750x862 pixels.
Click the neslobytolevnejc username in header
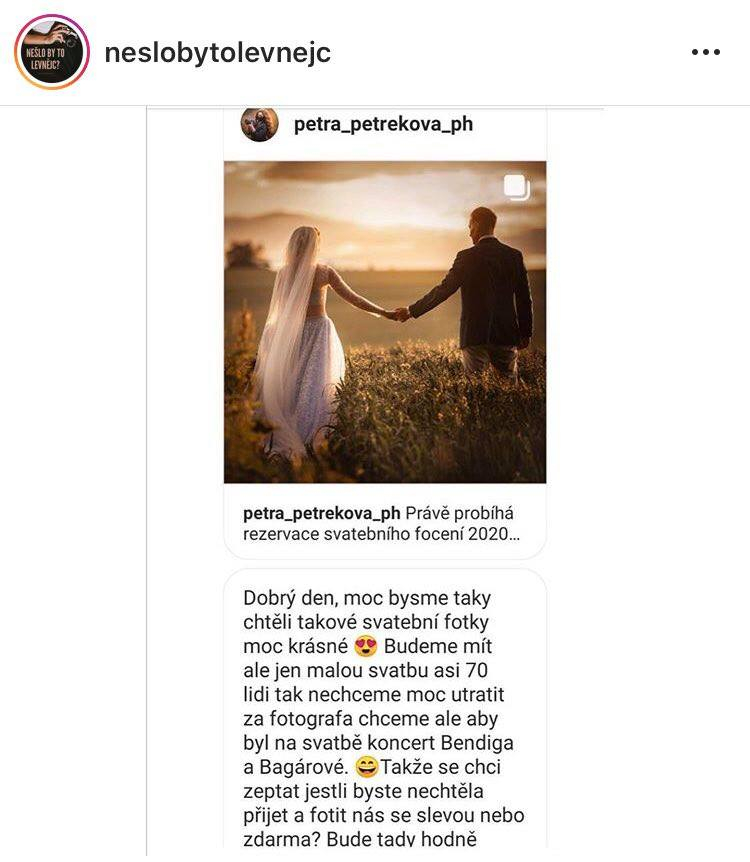(x=218, y=53)
